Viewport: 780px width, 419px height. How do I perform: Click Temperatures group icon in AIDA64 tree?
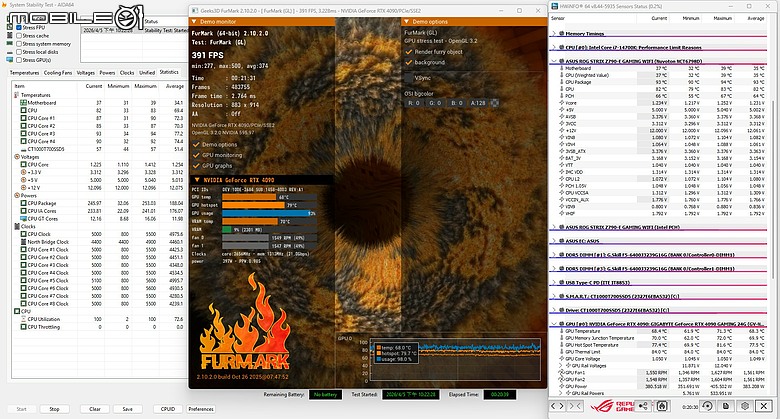click(x=17, y=95)
